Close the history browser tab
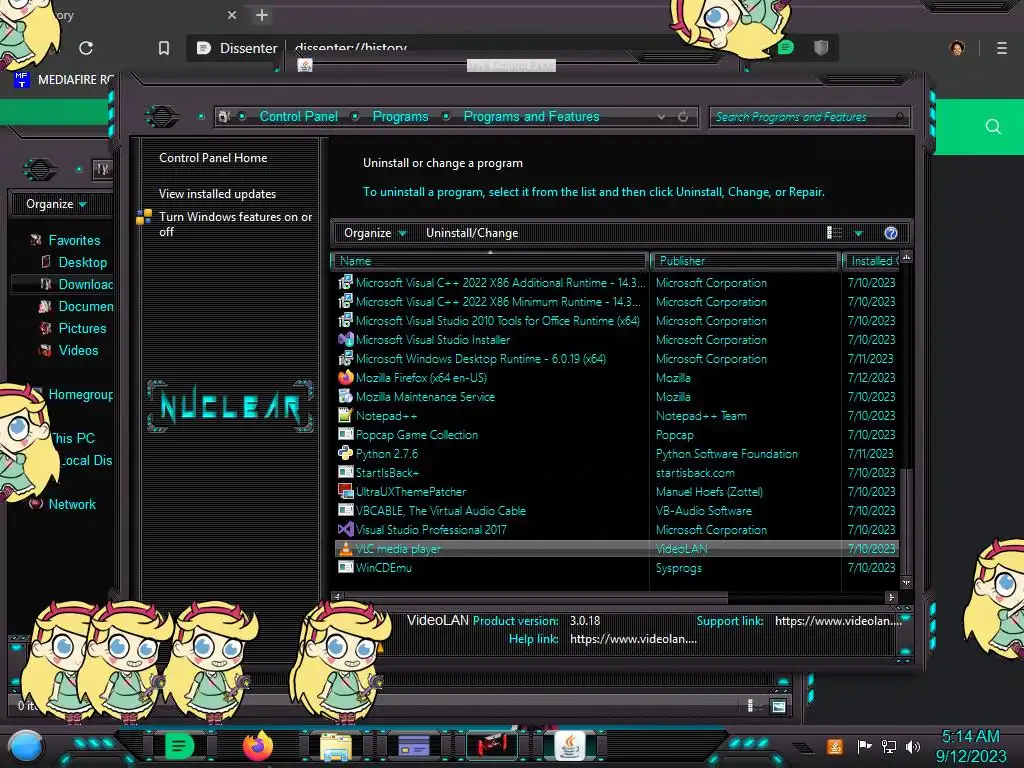This screenshot has width=1024, height=768. coord(232,15)
